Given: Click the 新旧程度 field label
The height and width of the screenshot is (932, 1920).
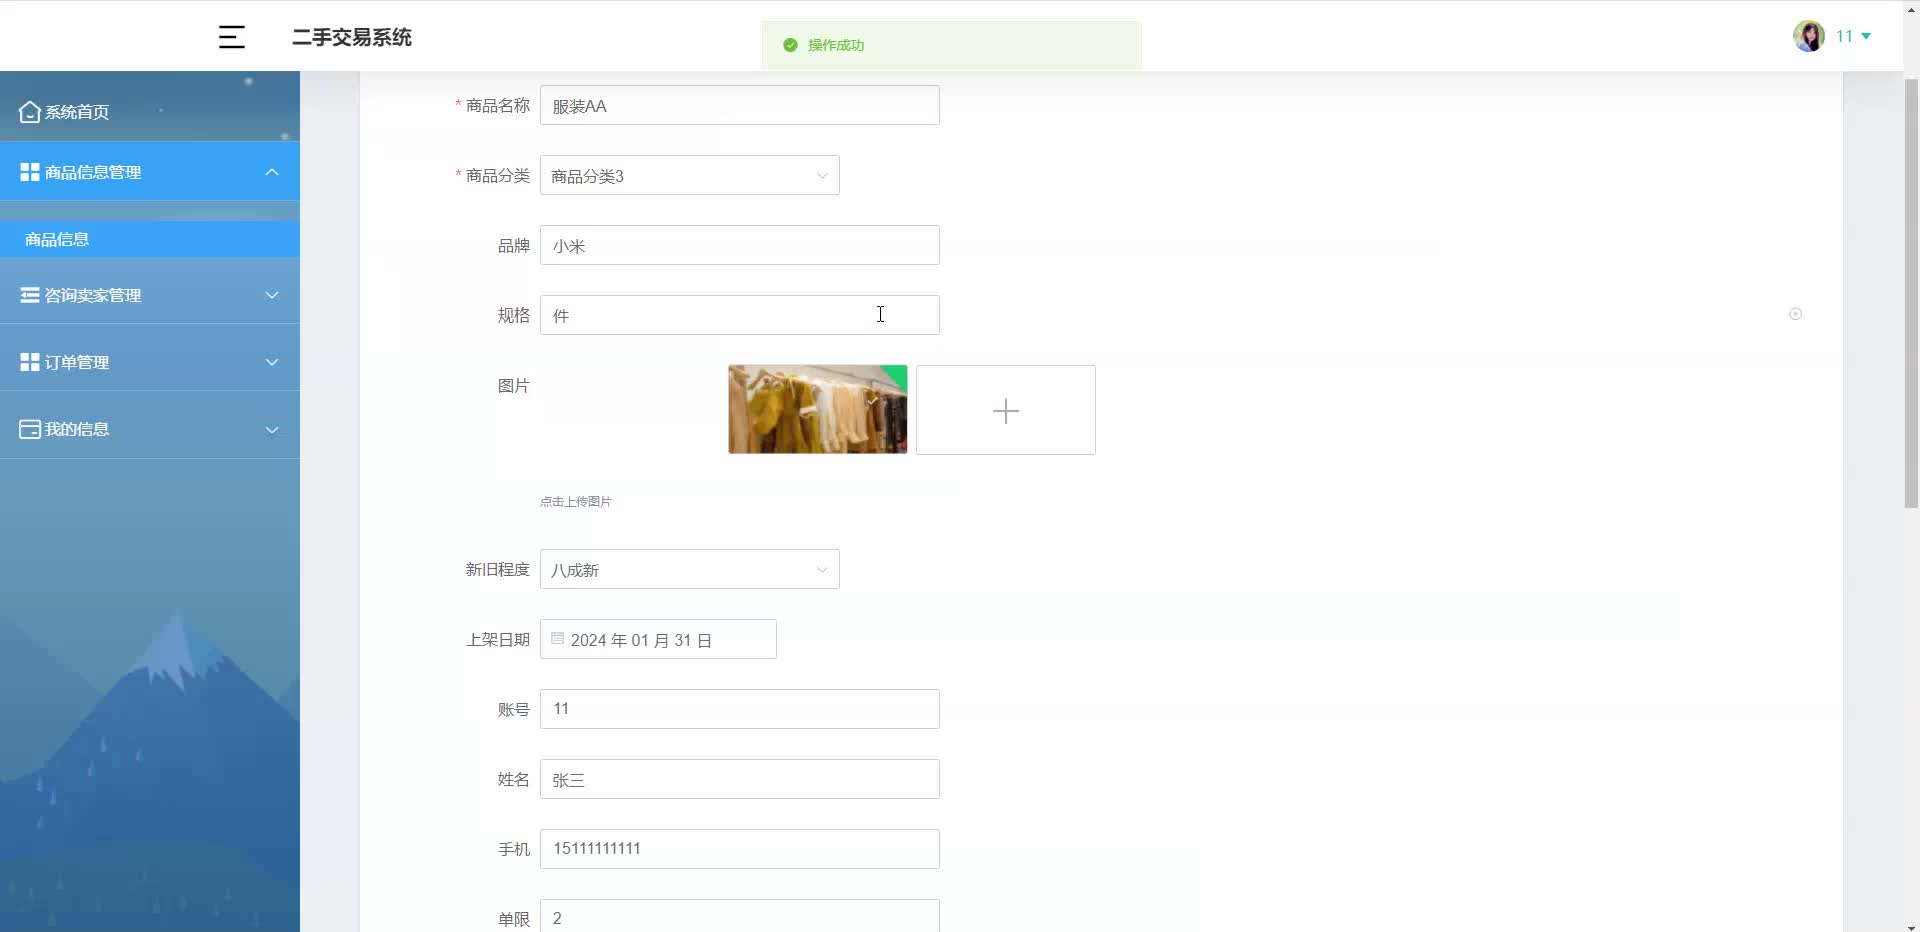Looking at the screenshot, I should [497, 569].
